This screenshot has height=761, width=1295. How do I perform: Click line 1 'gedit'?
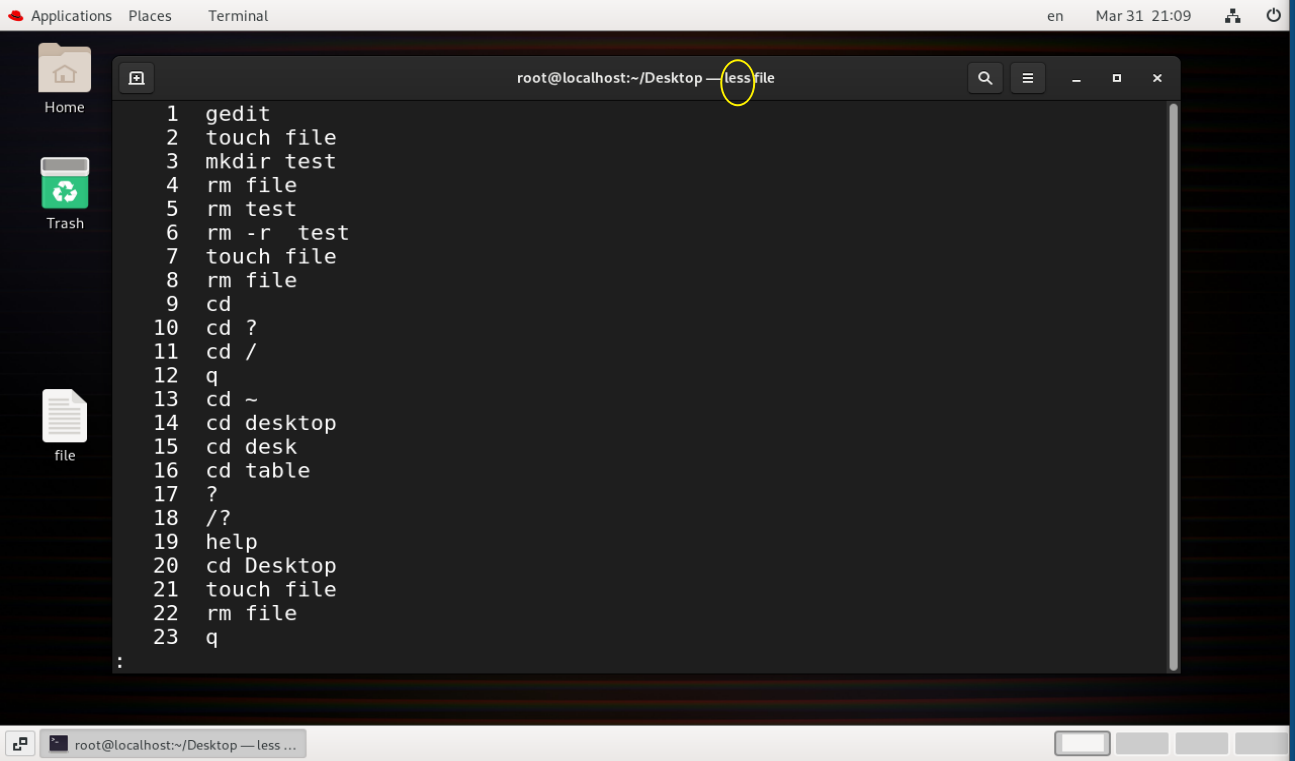(238, 114)
